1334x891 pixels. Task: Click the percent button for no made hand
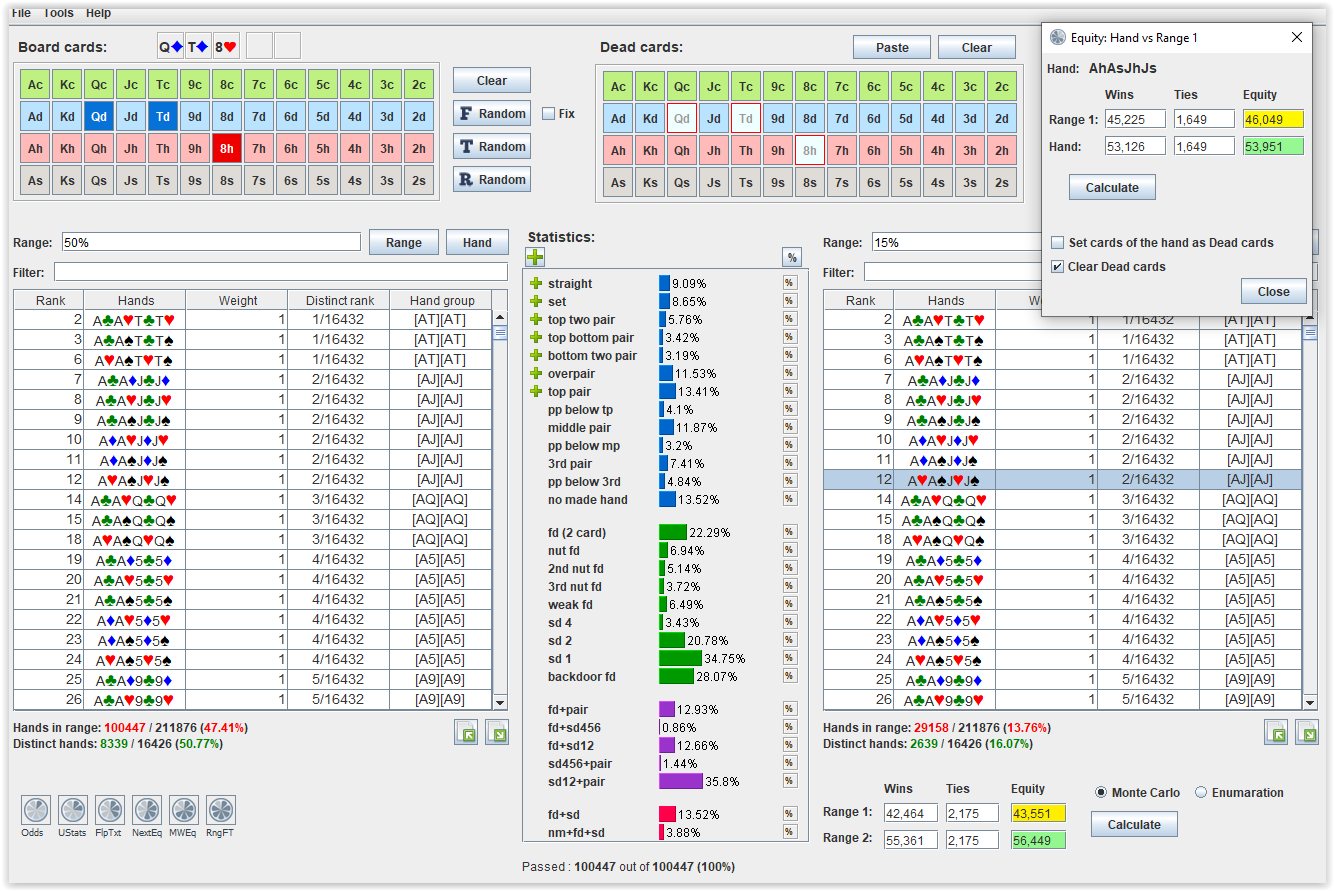[790, 500]
